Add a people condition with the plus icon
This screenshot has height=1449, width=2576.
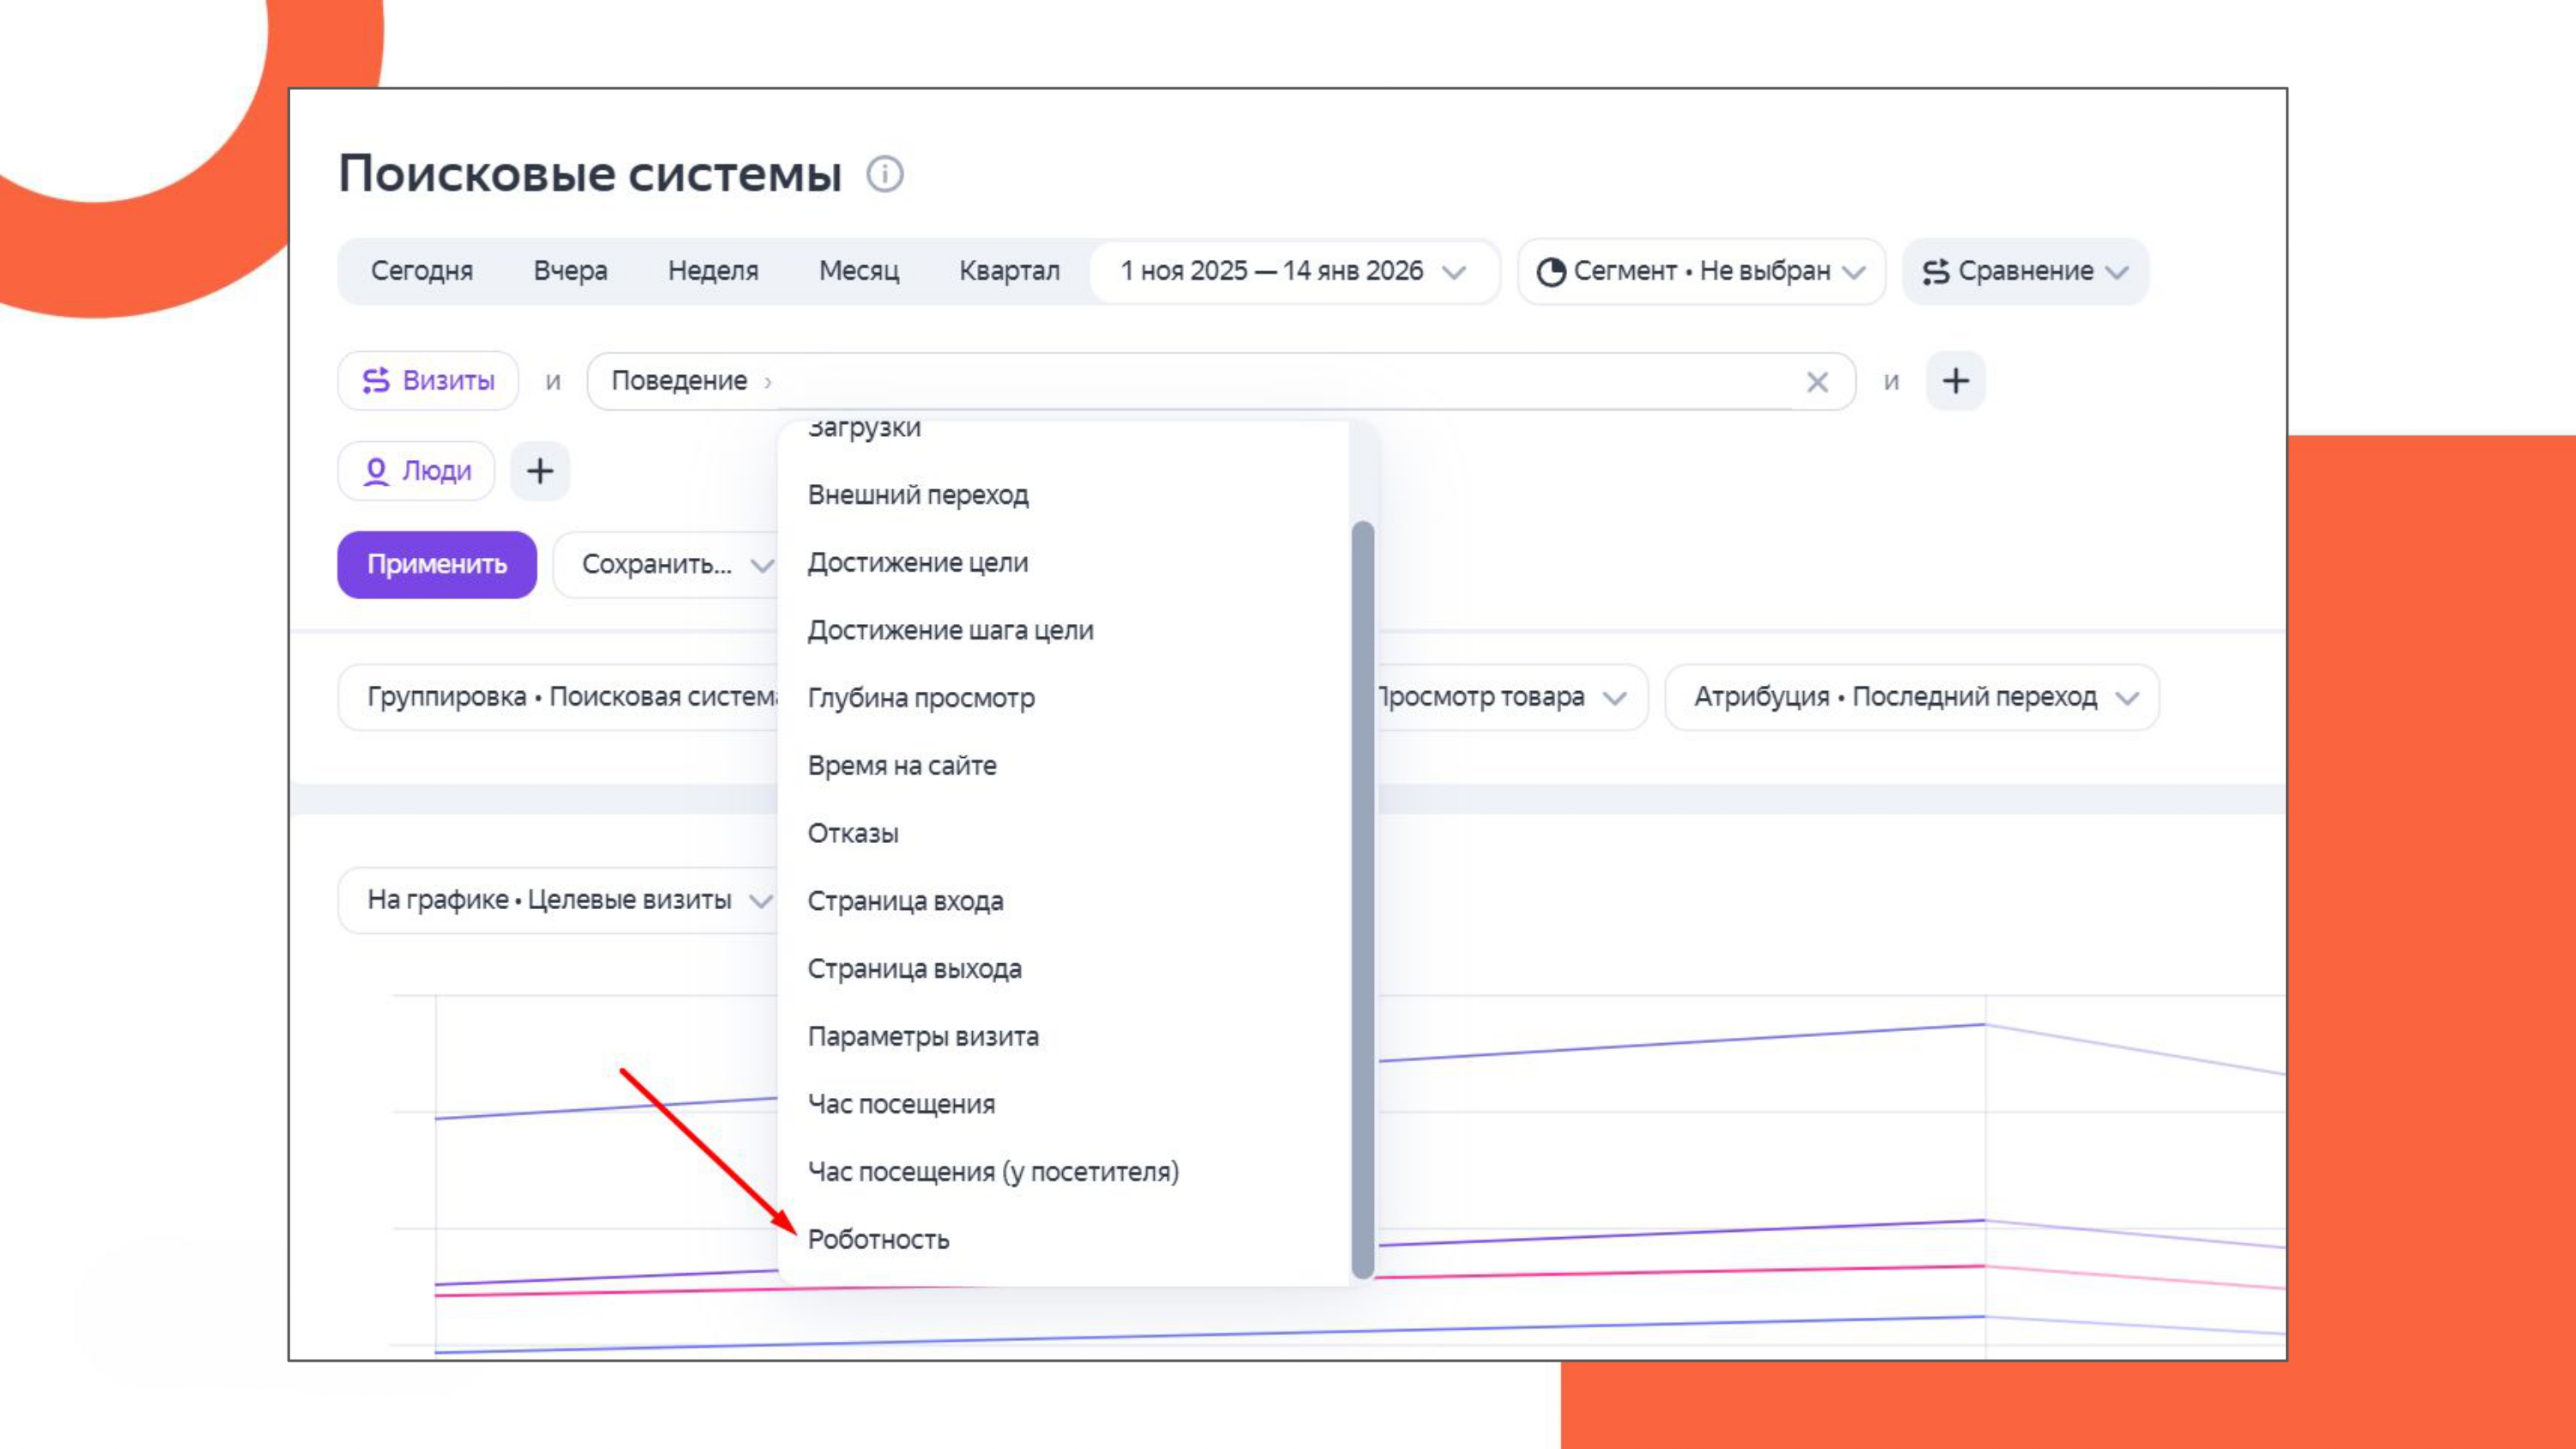[x=540, y=471]
